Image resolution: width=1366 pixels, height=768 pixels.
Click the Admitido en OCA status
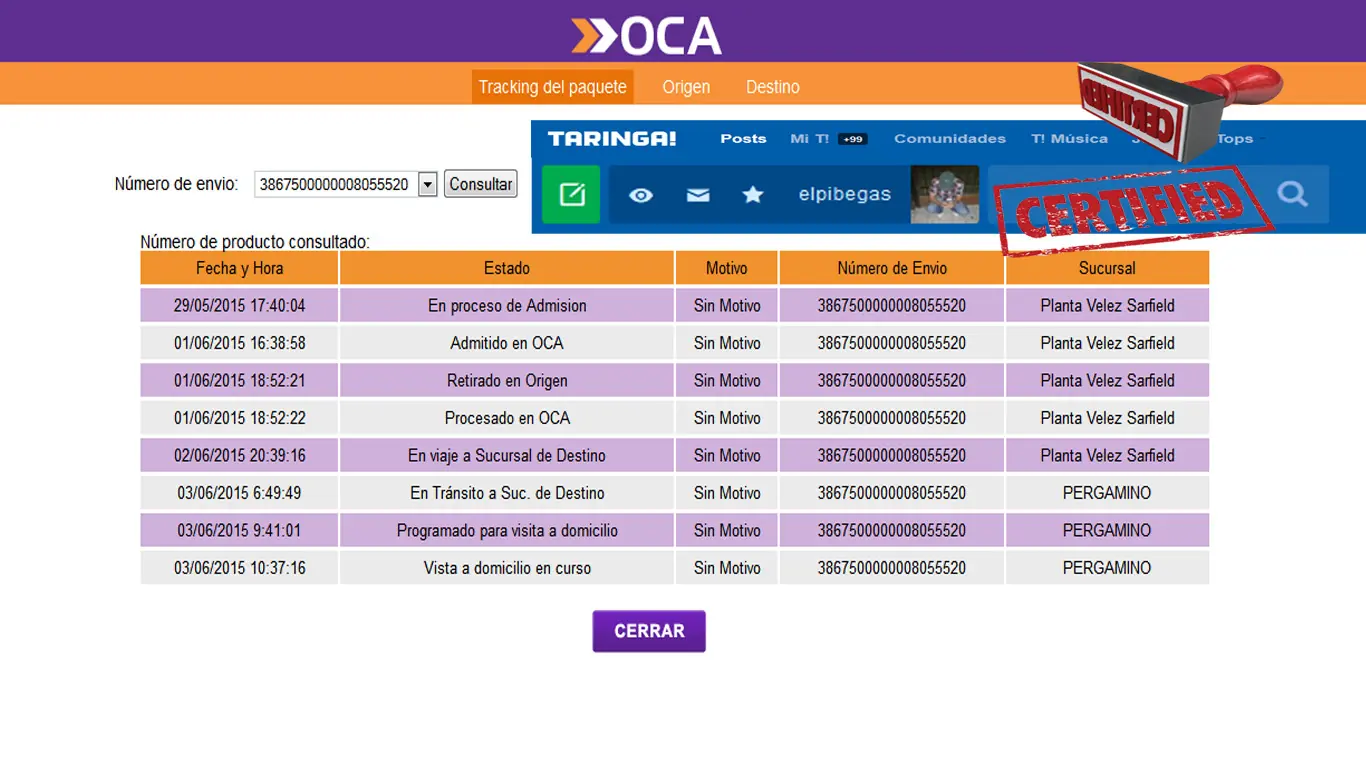(507, 343)
